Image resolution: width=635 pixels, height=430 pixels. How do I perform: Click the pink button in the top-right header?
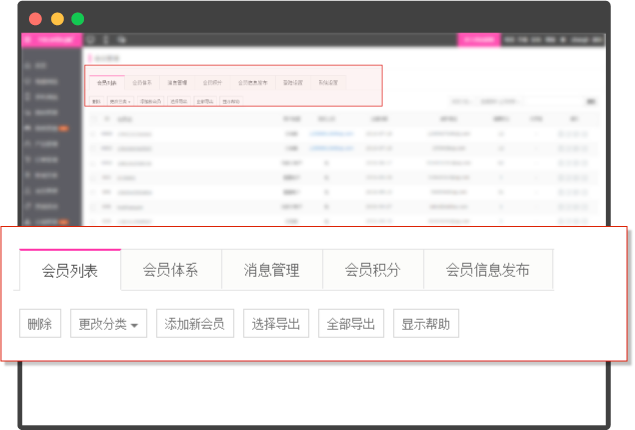click(478, 40)
